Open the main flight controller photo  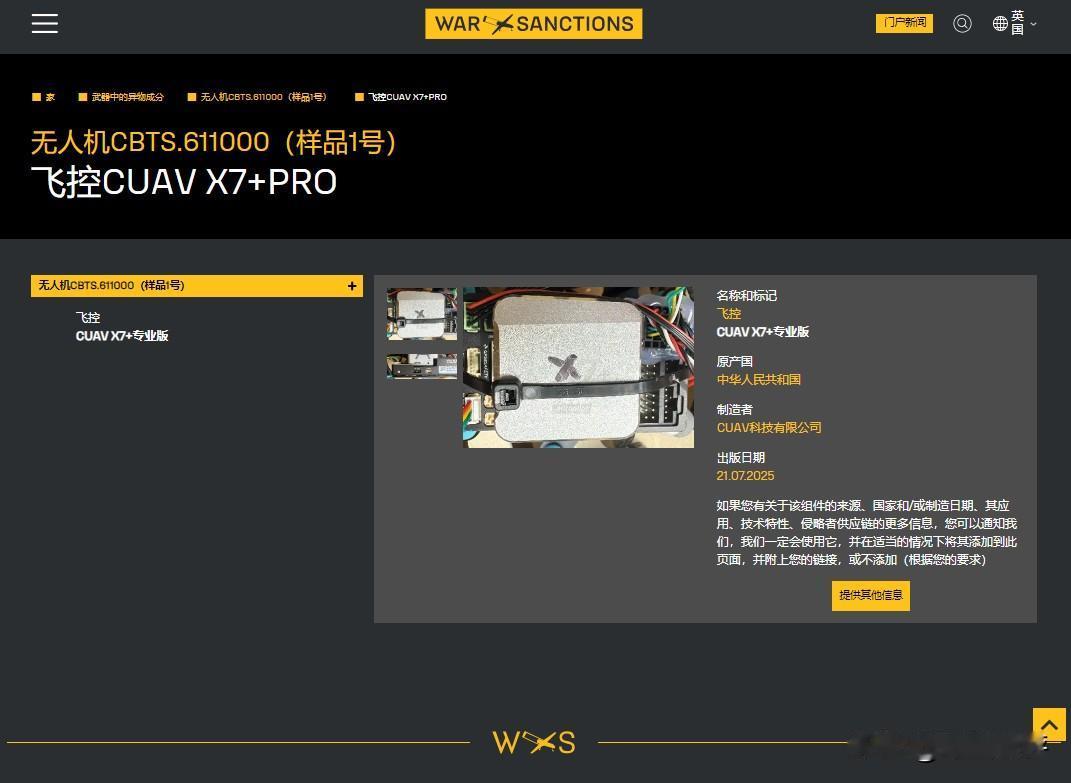click(578, 368)
